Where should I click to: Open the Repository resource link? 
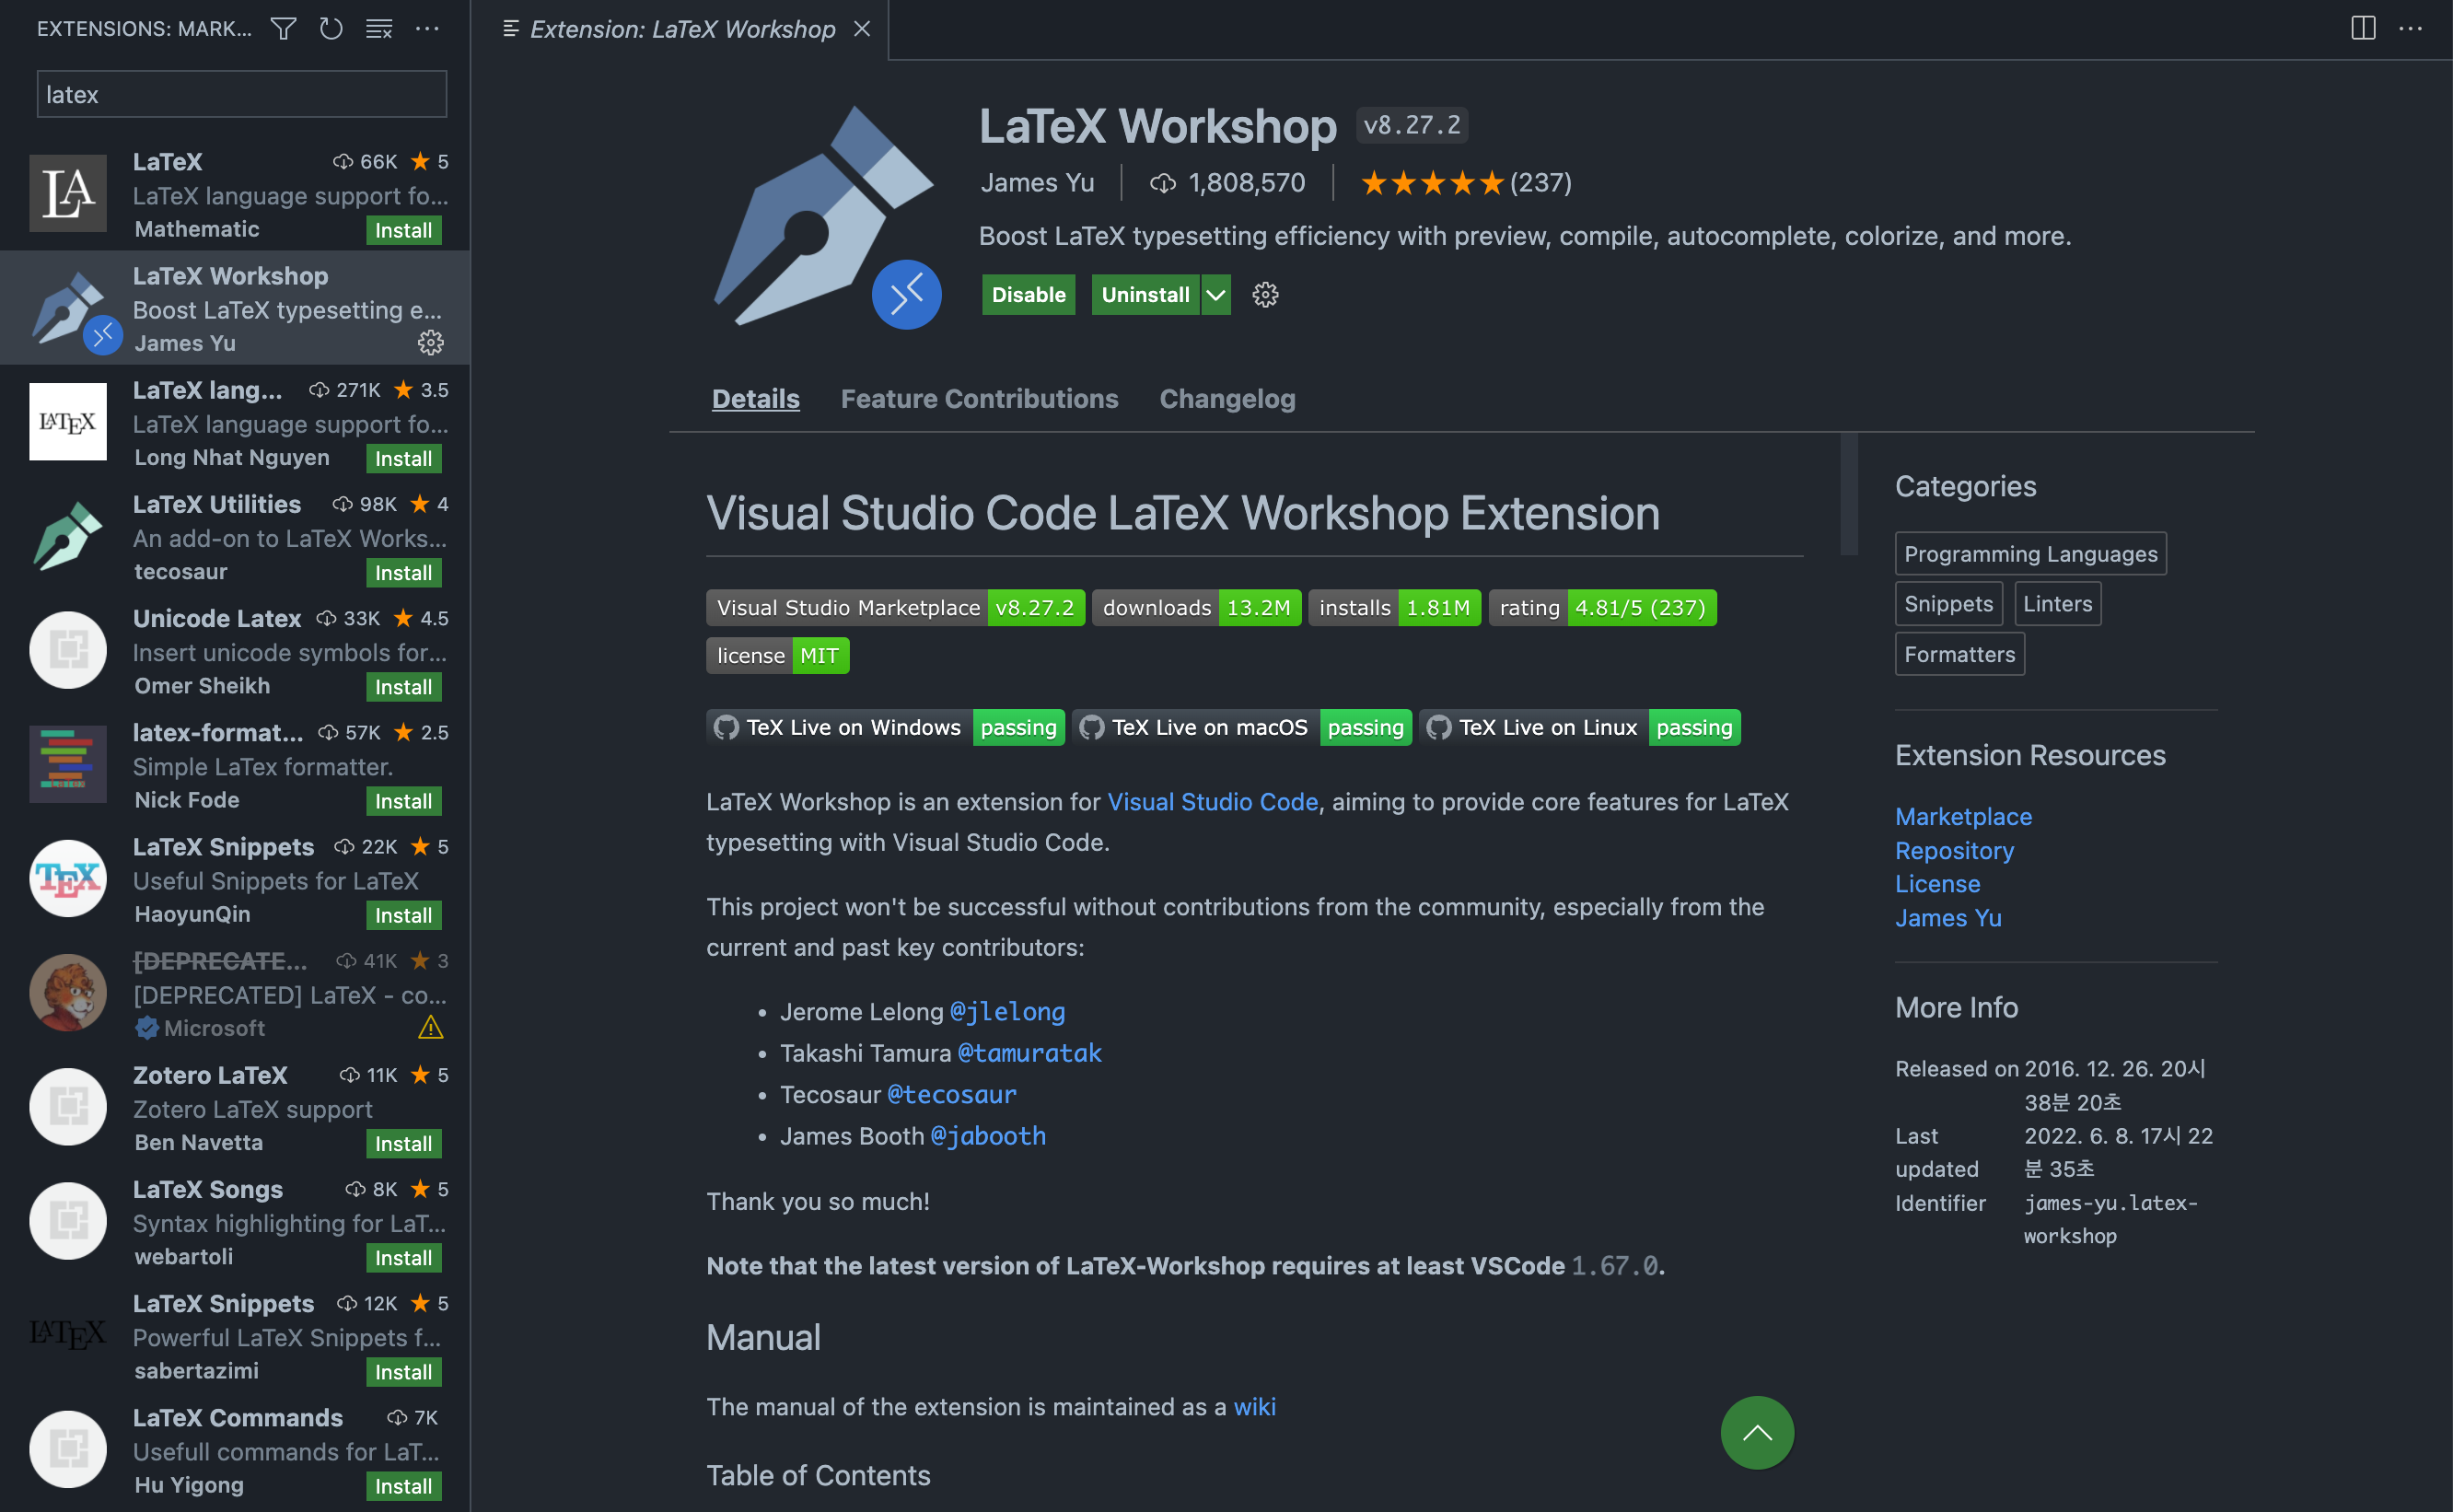coord(1955,851)
